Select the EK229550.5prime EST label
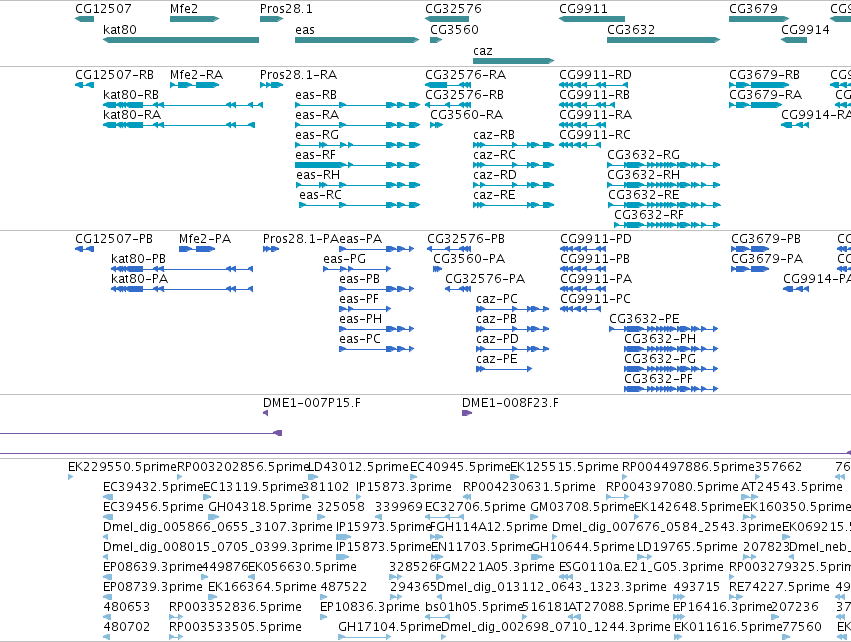 coord(123,467)
